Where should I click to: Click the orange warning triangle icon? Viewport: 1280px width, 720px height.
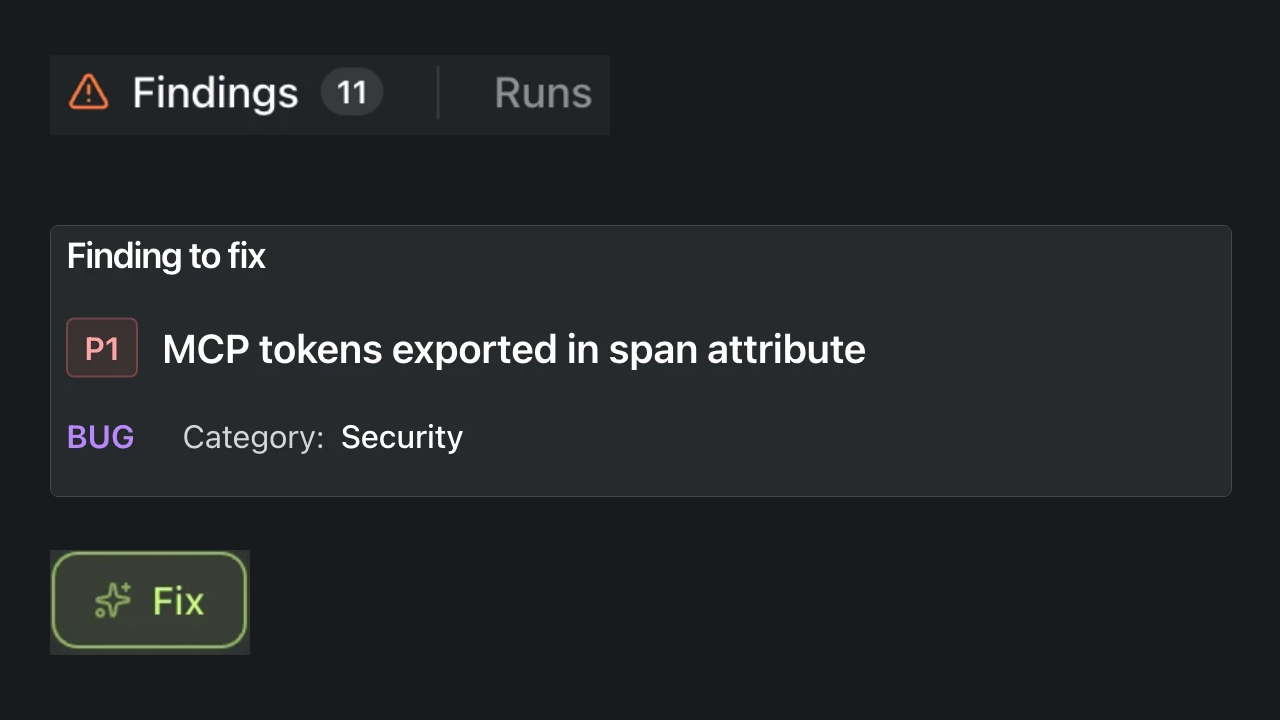(88, 93)
